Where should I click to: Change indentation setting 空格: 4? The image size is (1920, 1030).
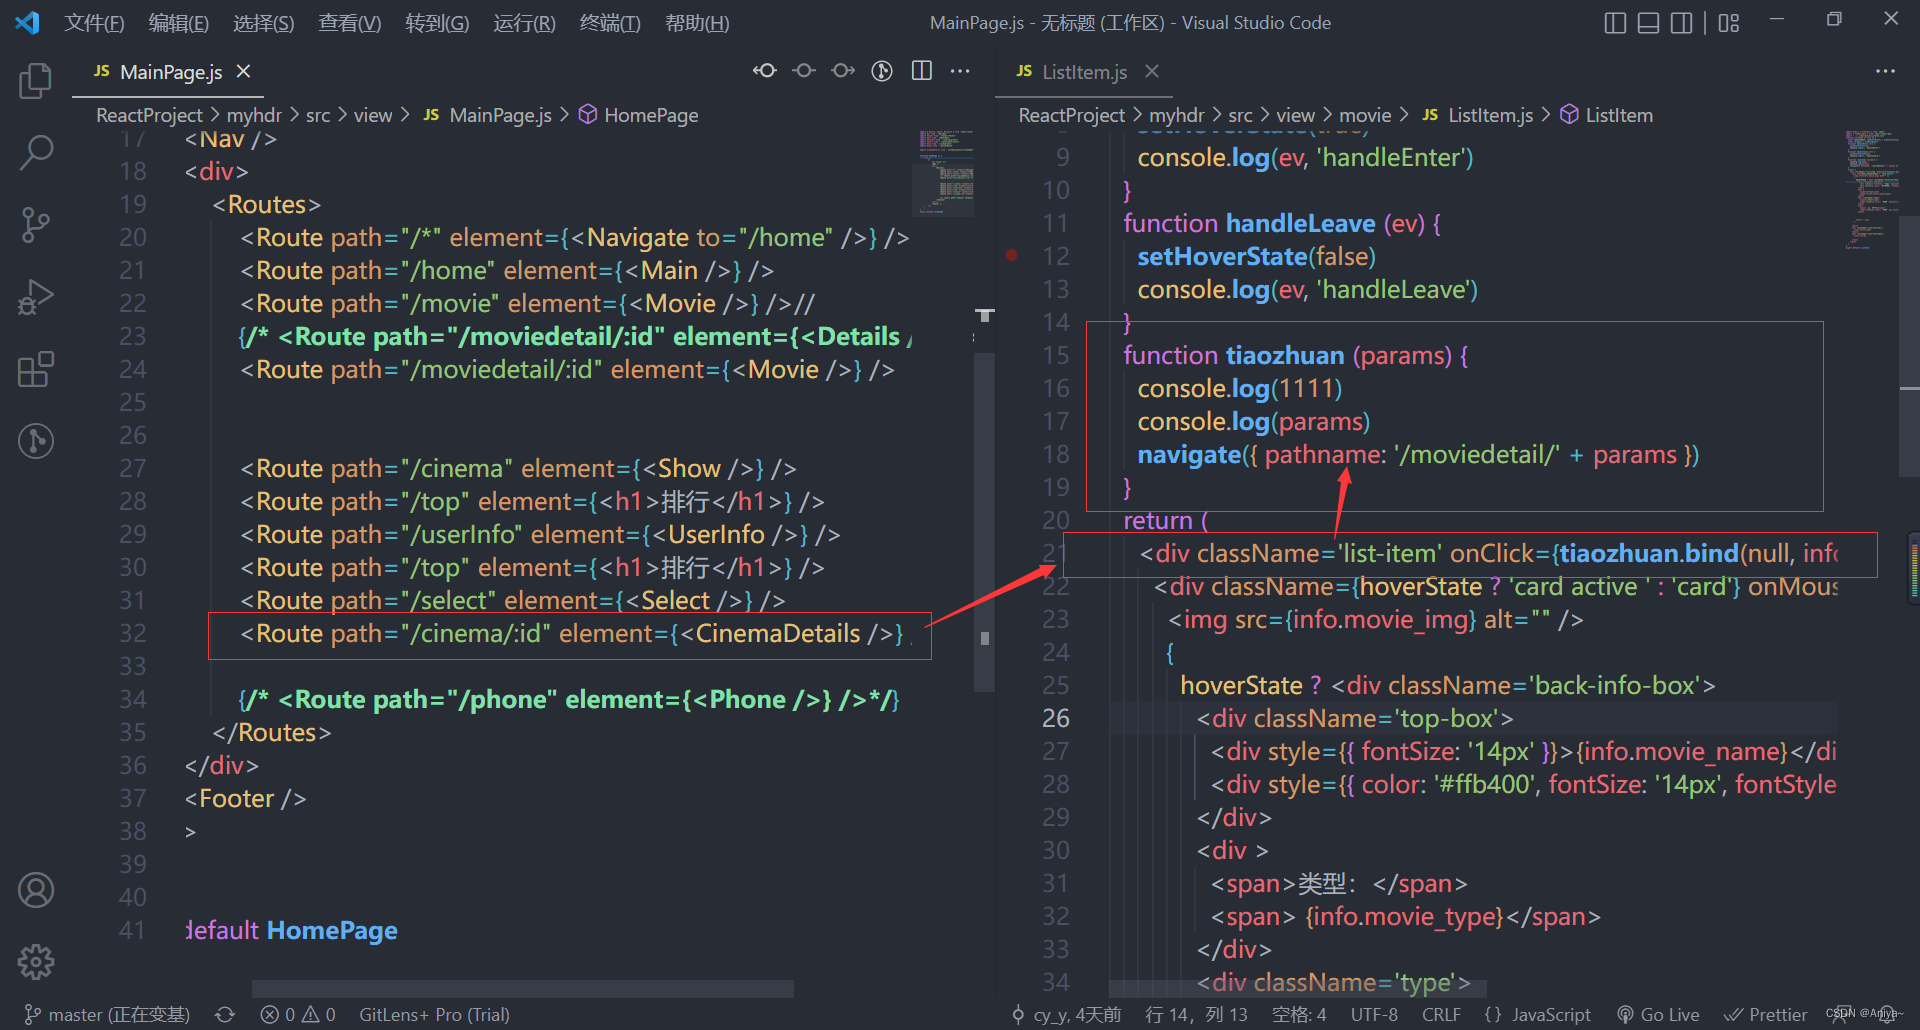1299,1015
